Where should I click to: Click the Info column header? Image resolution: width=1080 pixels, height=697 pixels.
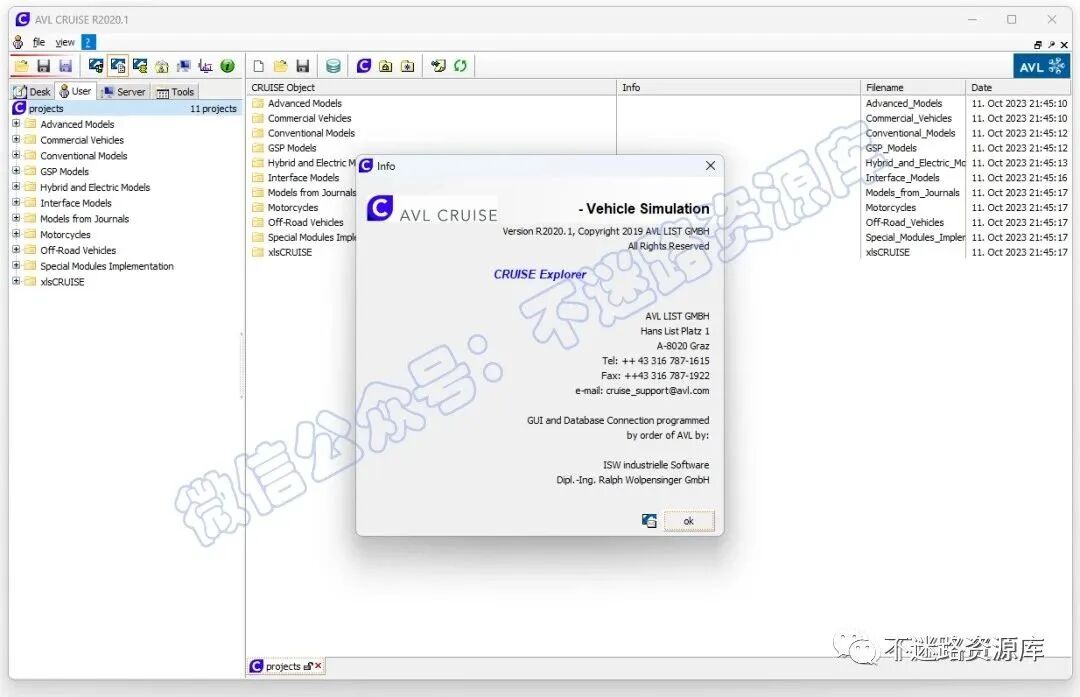pos(738,87)
